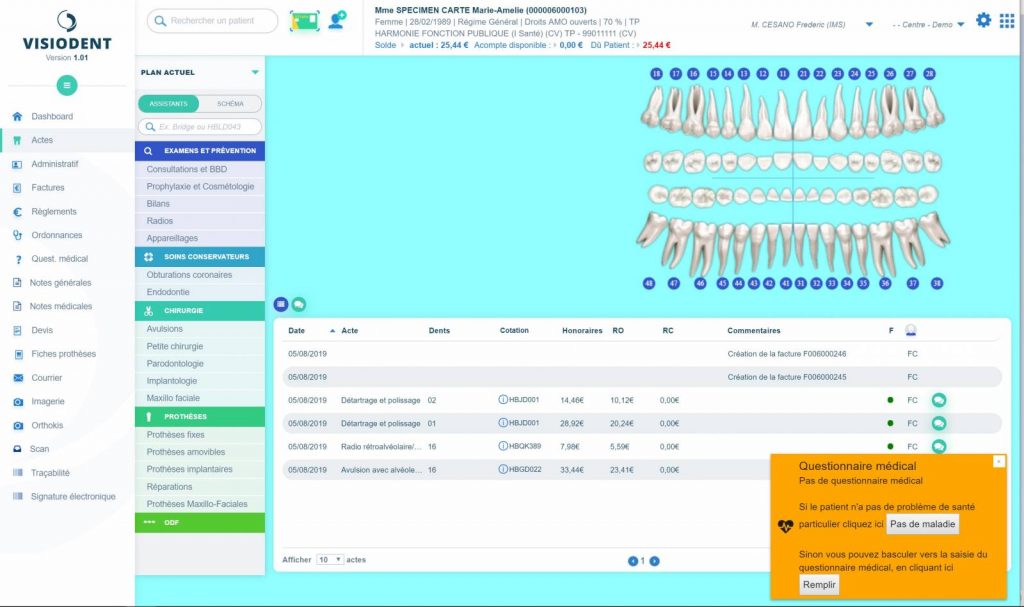Click the carte vitale reader icon
Screen dimensions: 1024x607
pos(304,21)
